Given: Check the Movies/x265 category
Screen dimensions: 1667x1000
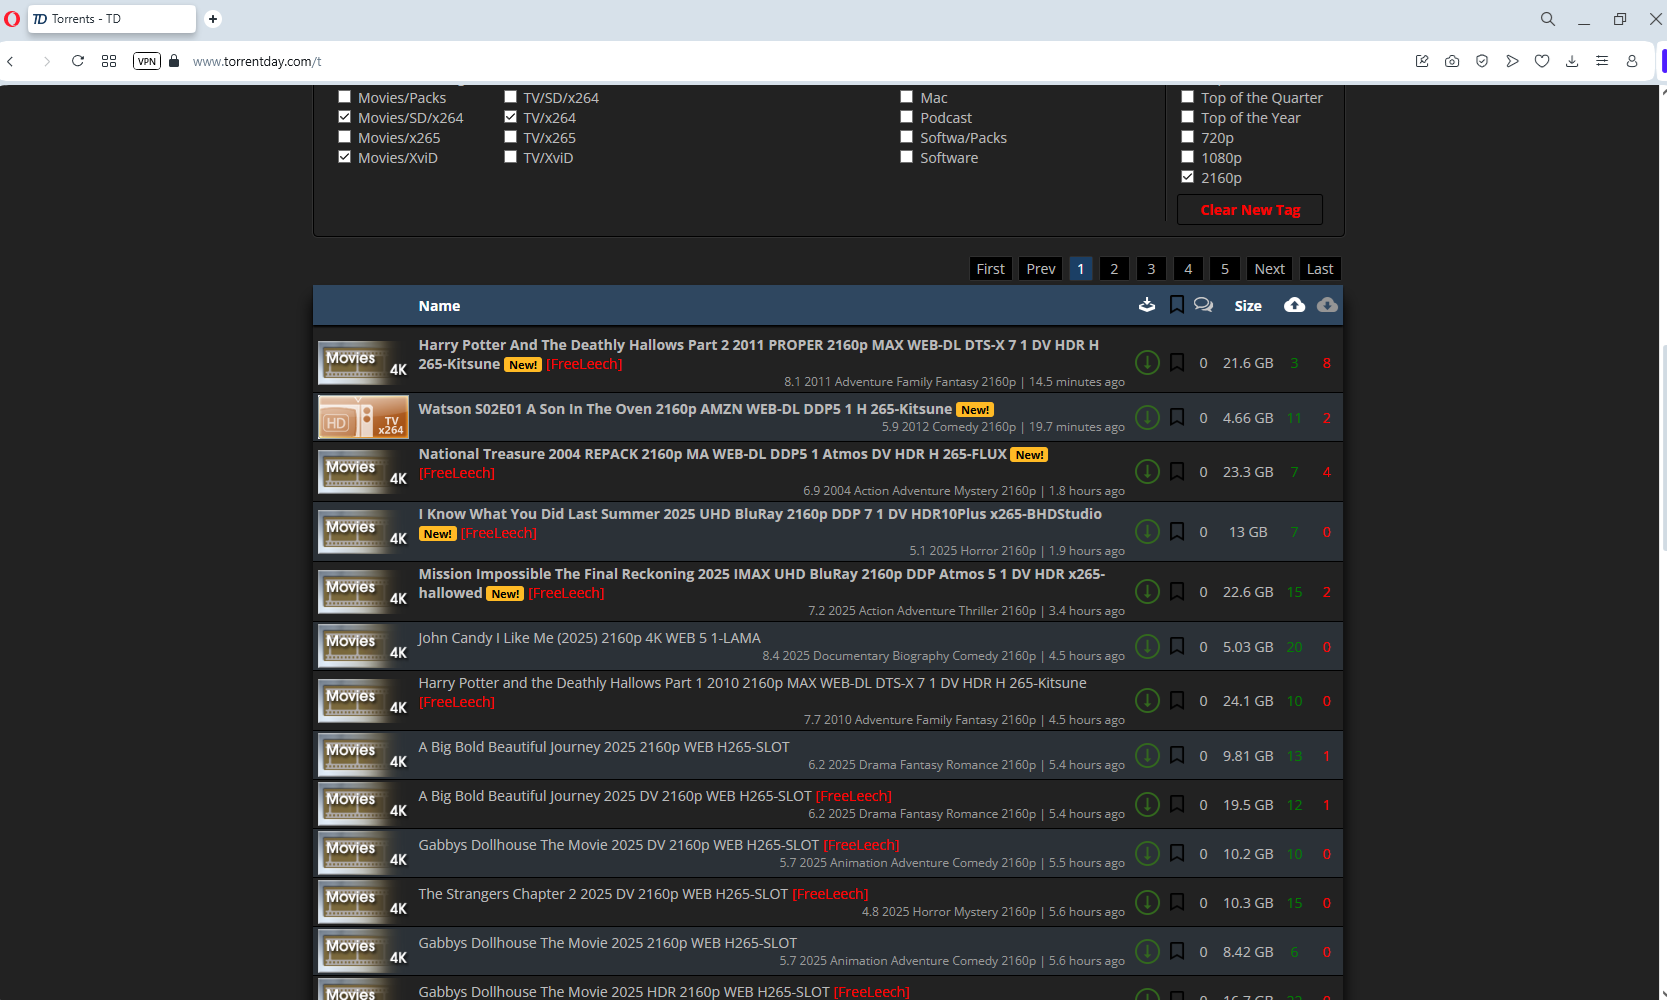Looking at the screenshot, I should [345, 137].
